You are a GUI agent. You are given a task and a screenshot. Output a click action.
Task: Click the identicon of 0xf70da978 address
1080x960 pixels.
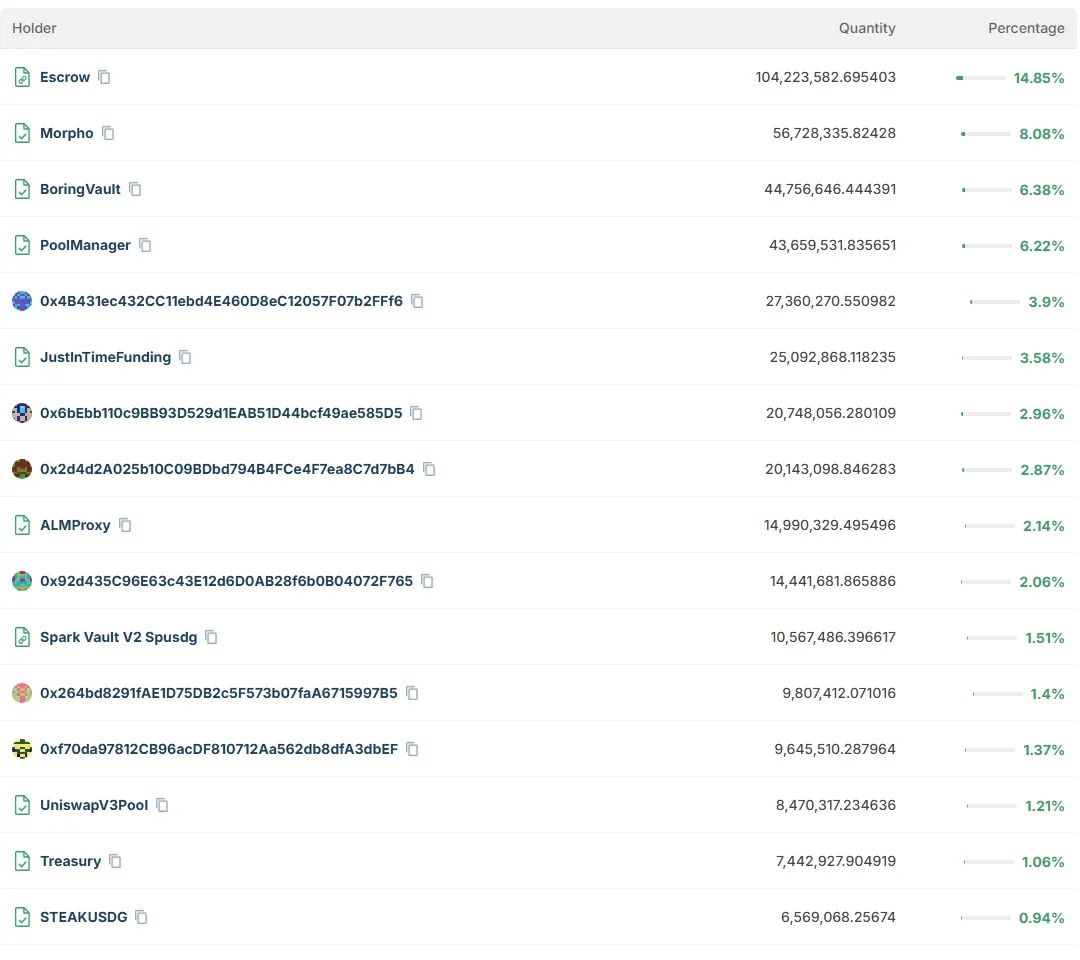[x=22, y=749]
